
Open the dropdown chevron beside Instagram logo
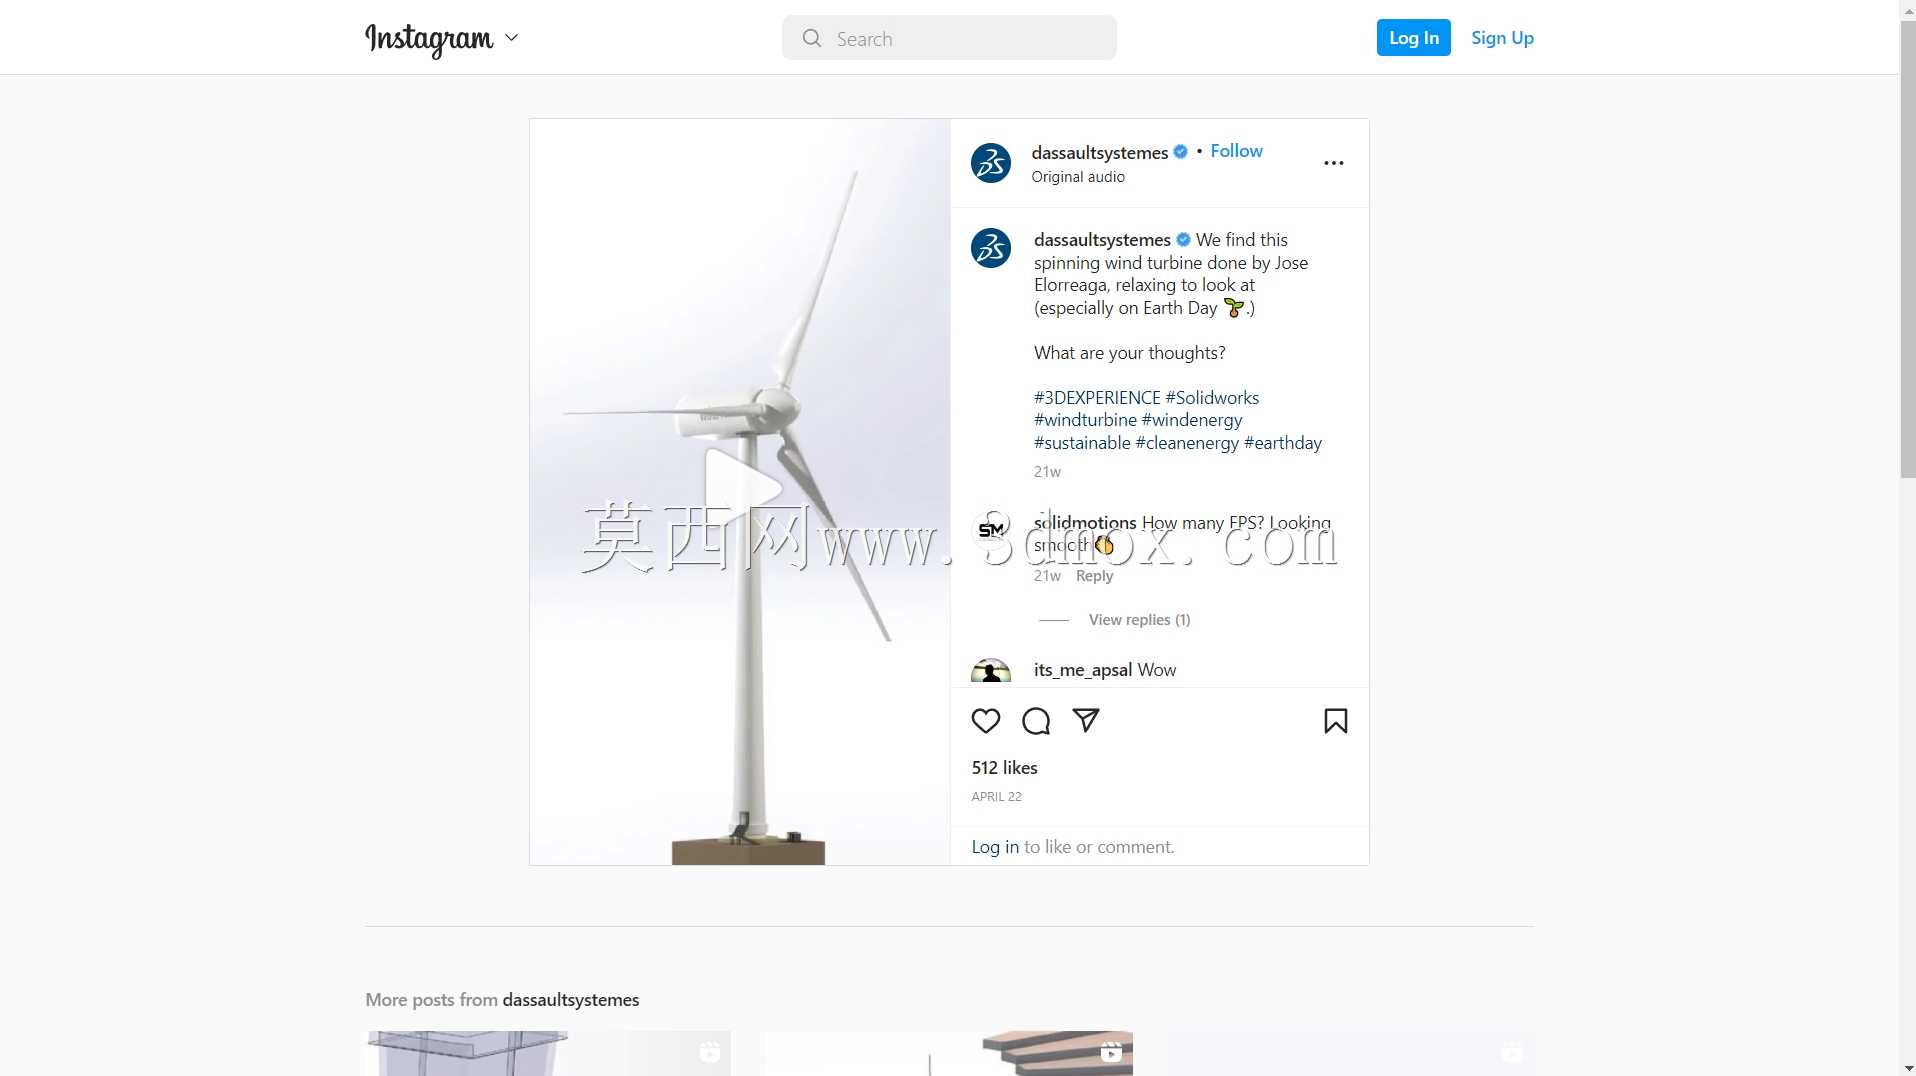(x=512, y=38)
